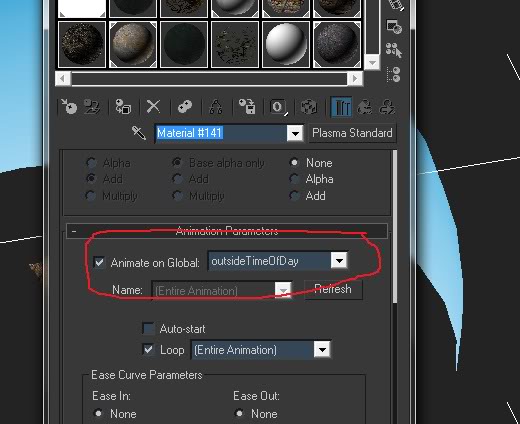Click the Get Material icon

(x=69, y=107)
